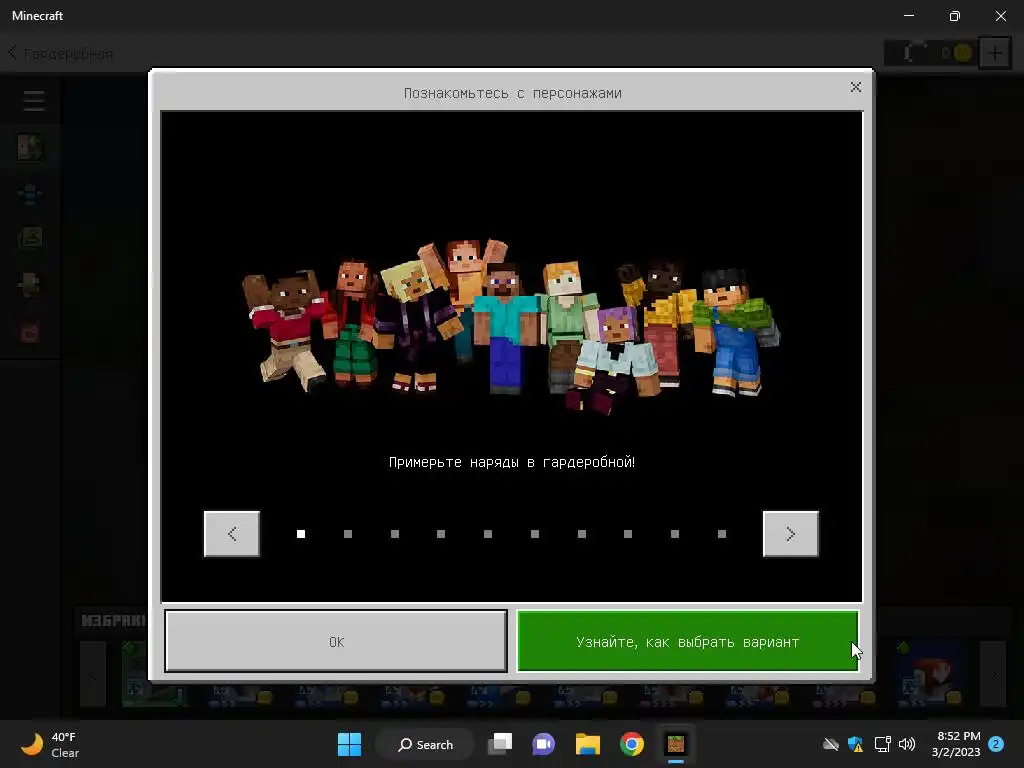This screenshot has height=768, width=1024.
Task: Open the notification badge showing 2
Action: tap(996, 744)
